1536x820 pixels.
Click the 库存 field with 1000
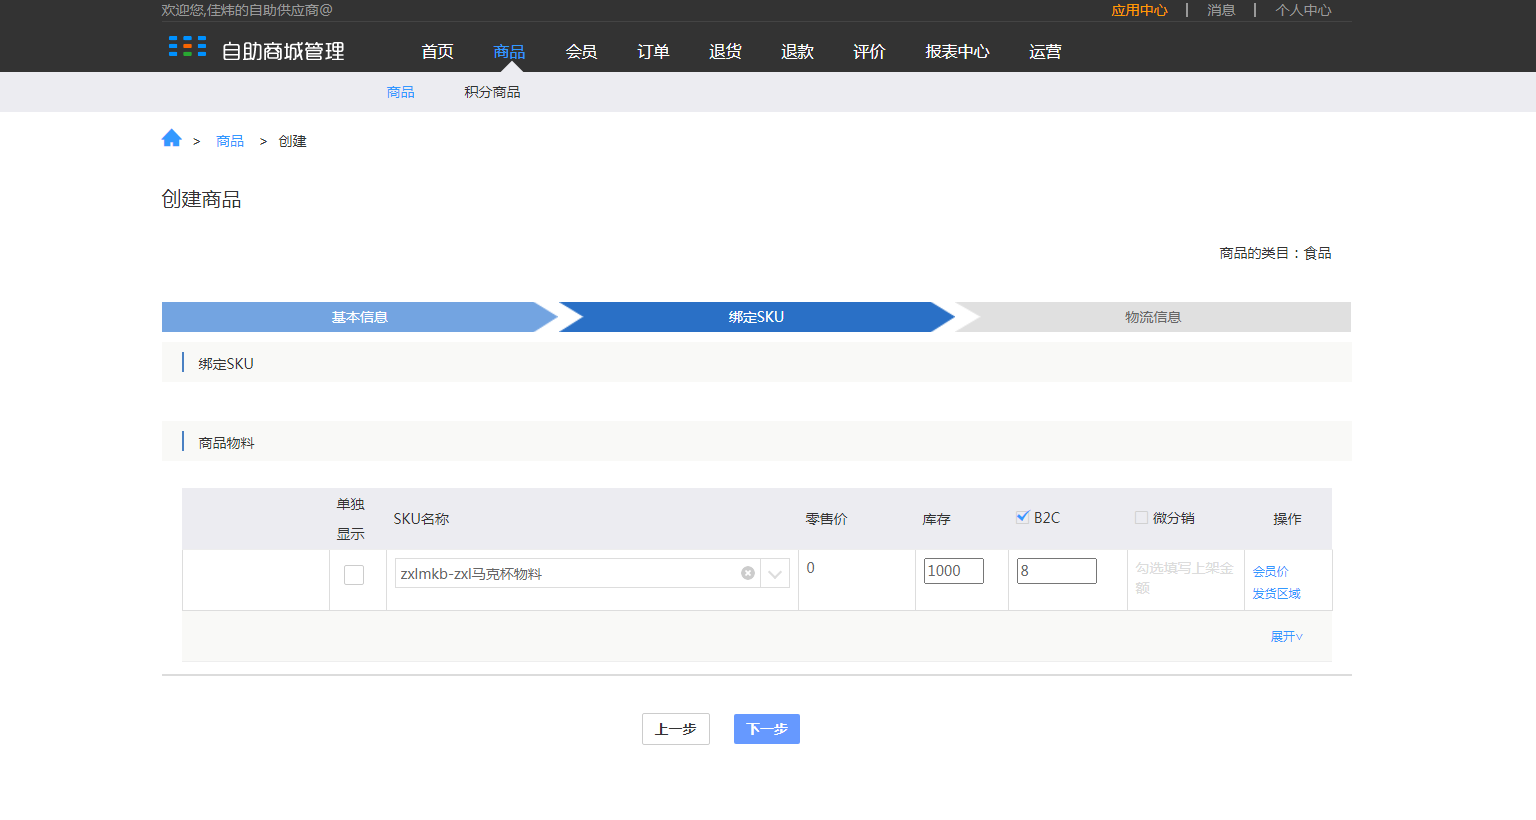tap(954, 571)
